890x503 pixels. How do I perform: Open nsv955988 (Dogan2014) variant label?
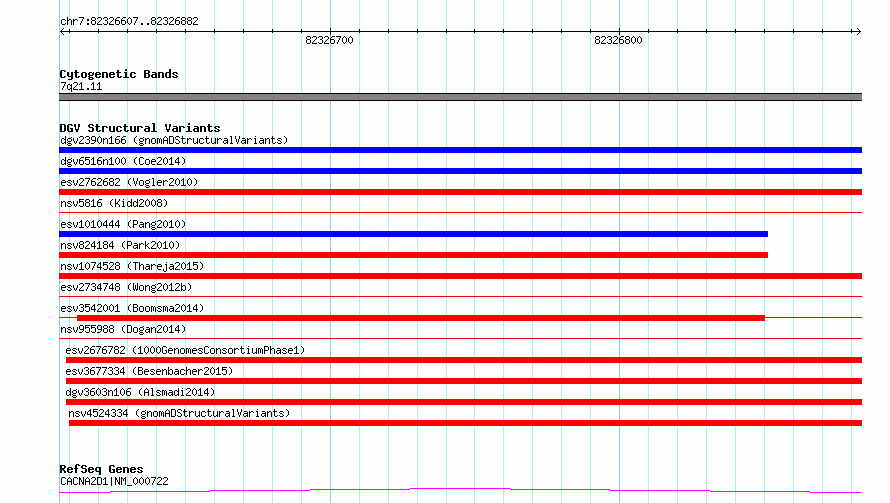pyautogui.click(x=123, y=329)
